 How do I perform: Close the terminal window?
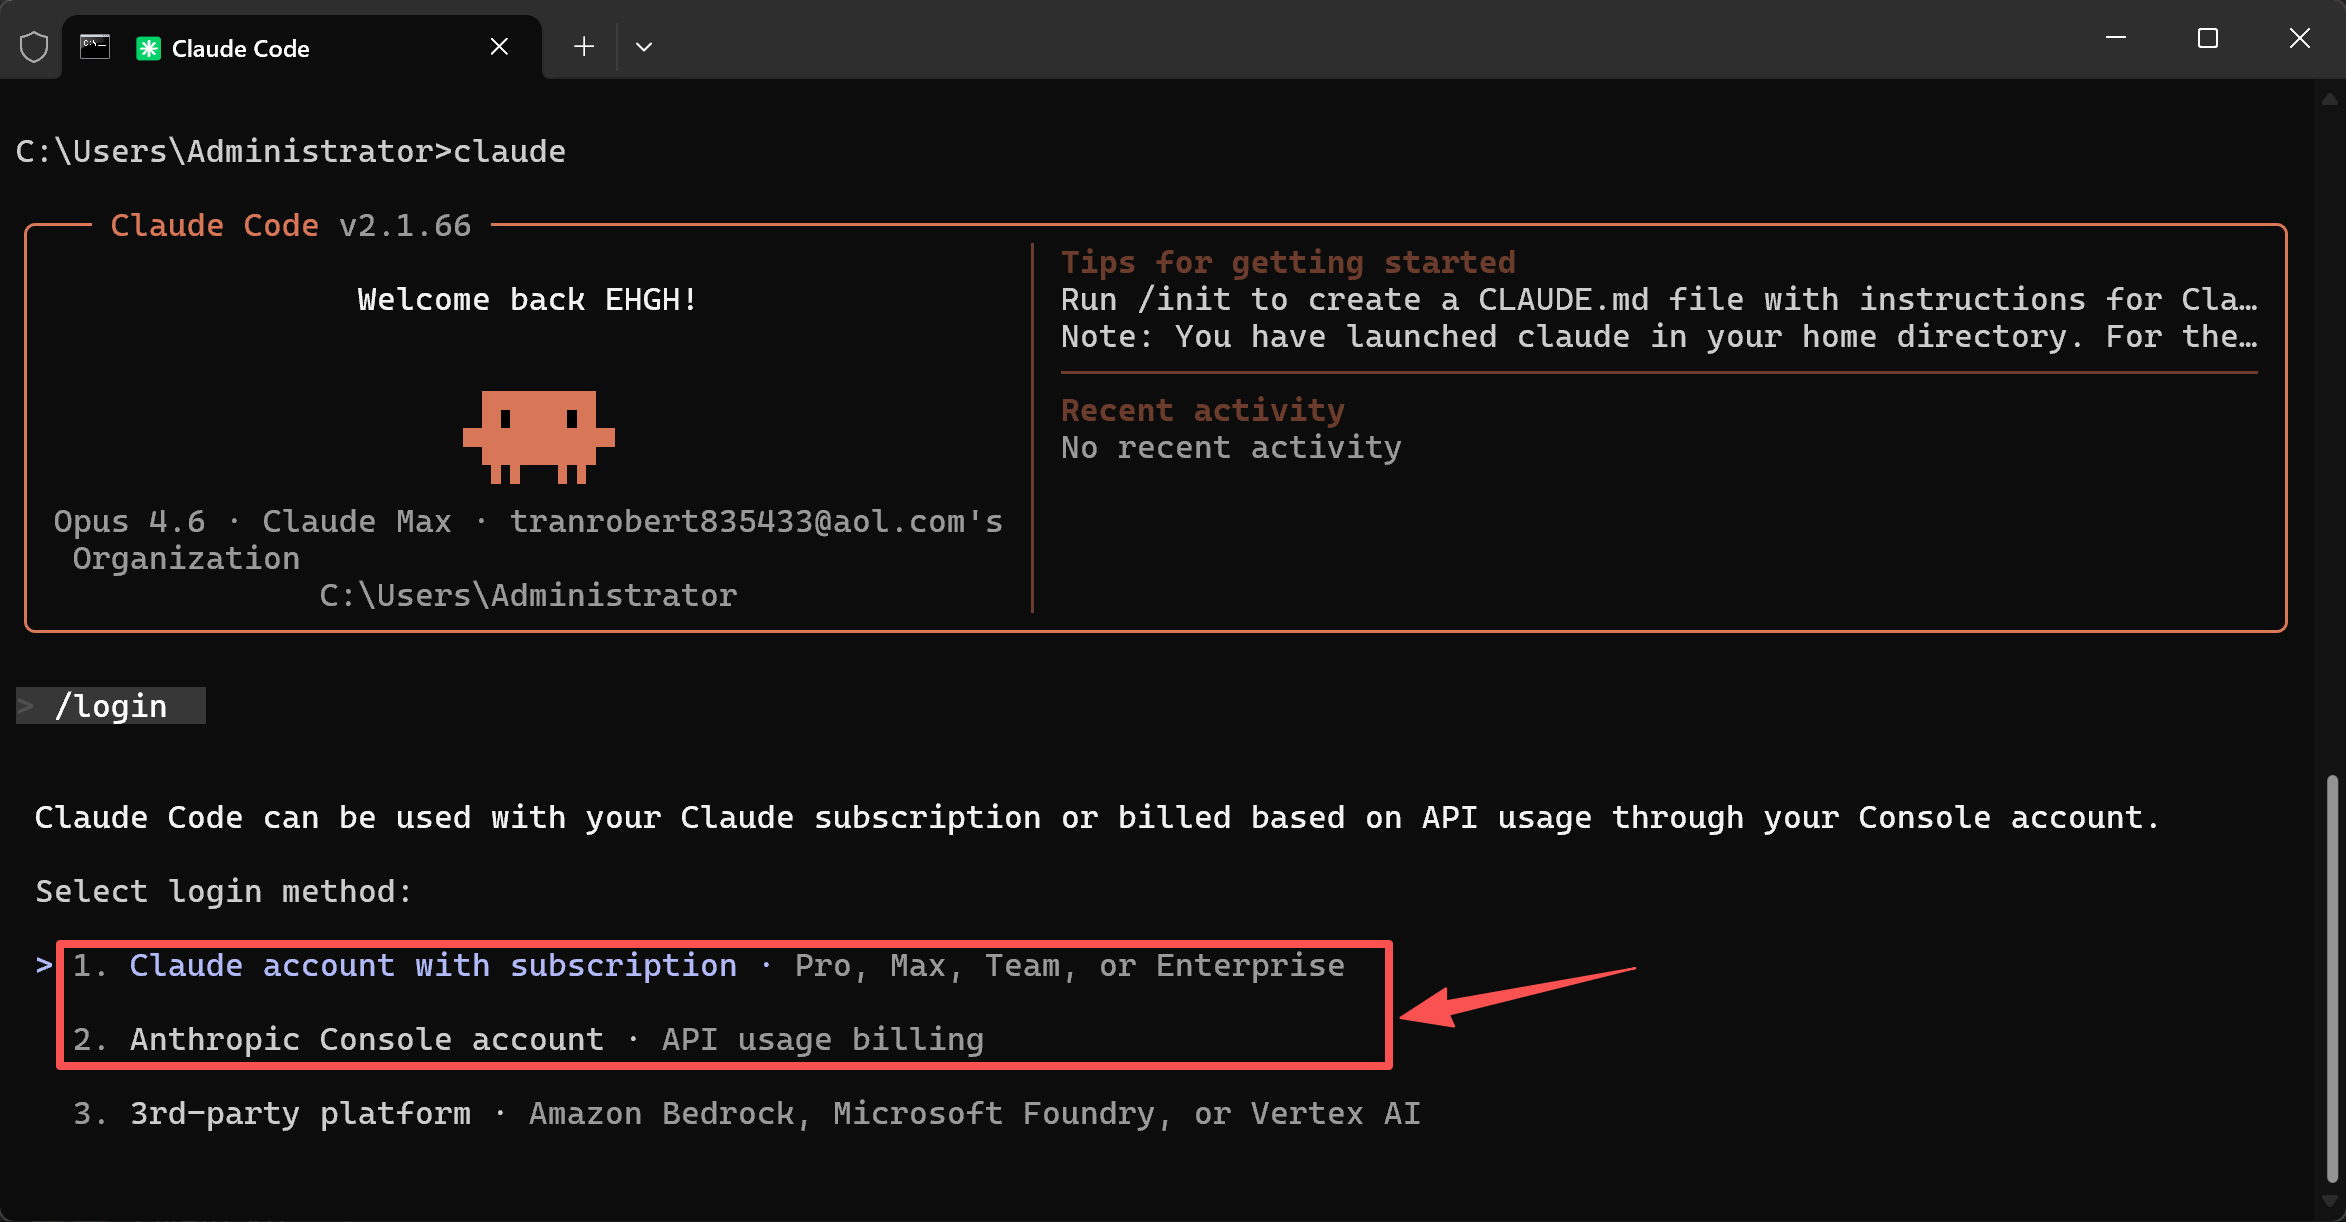[x=2300, y=38]
